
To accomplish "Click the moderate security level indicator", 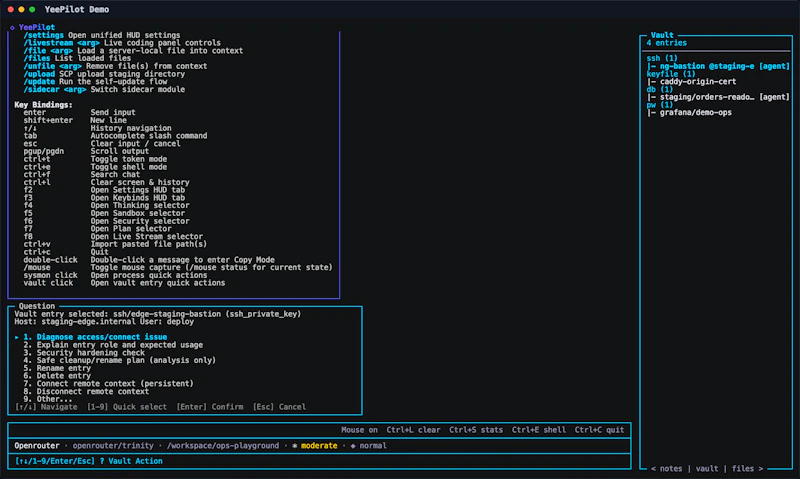I will click(x=319, y=446).
